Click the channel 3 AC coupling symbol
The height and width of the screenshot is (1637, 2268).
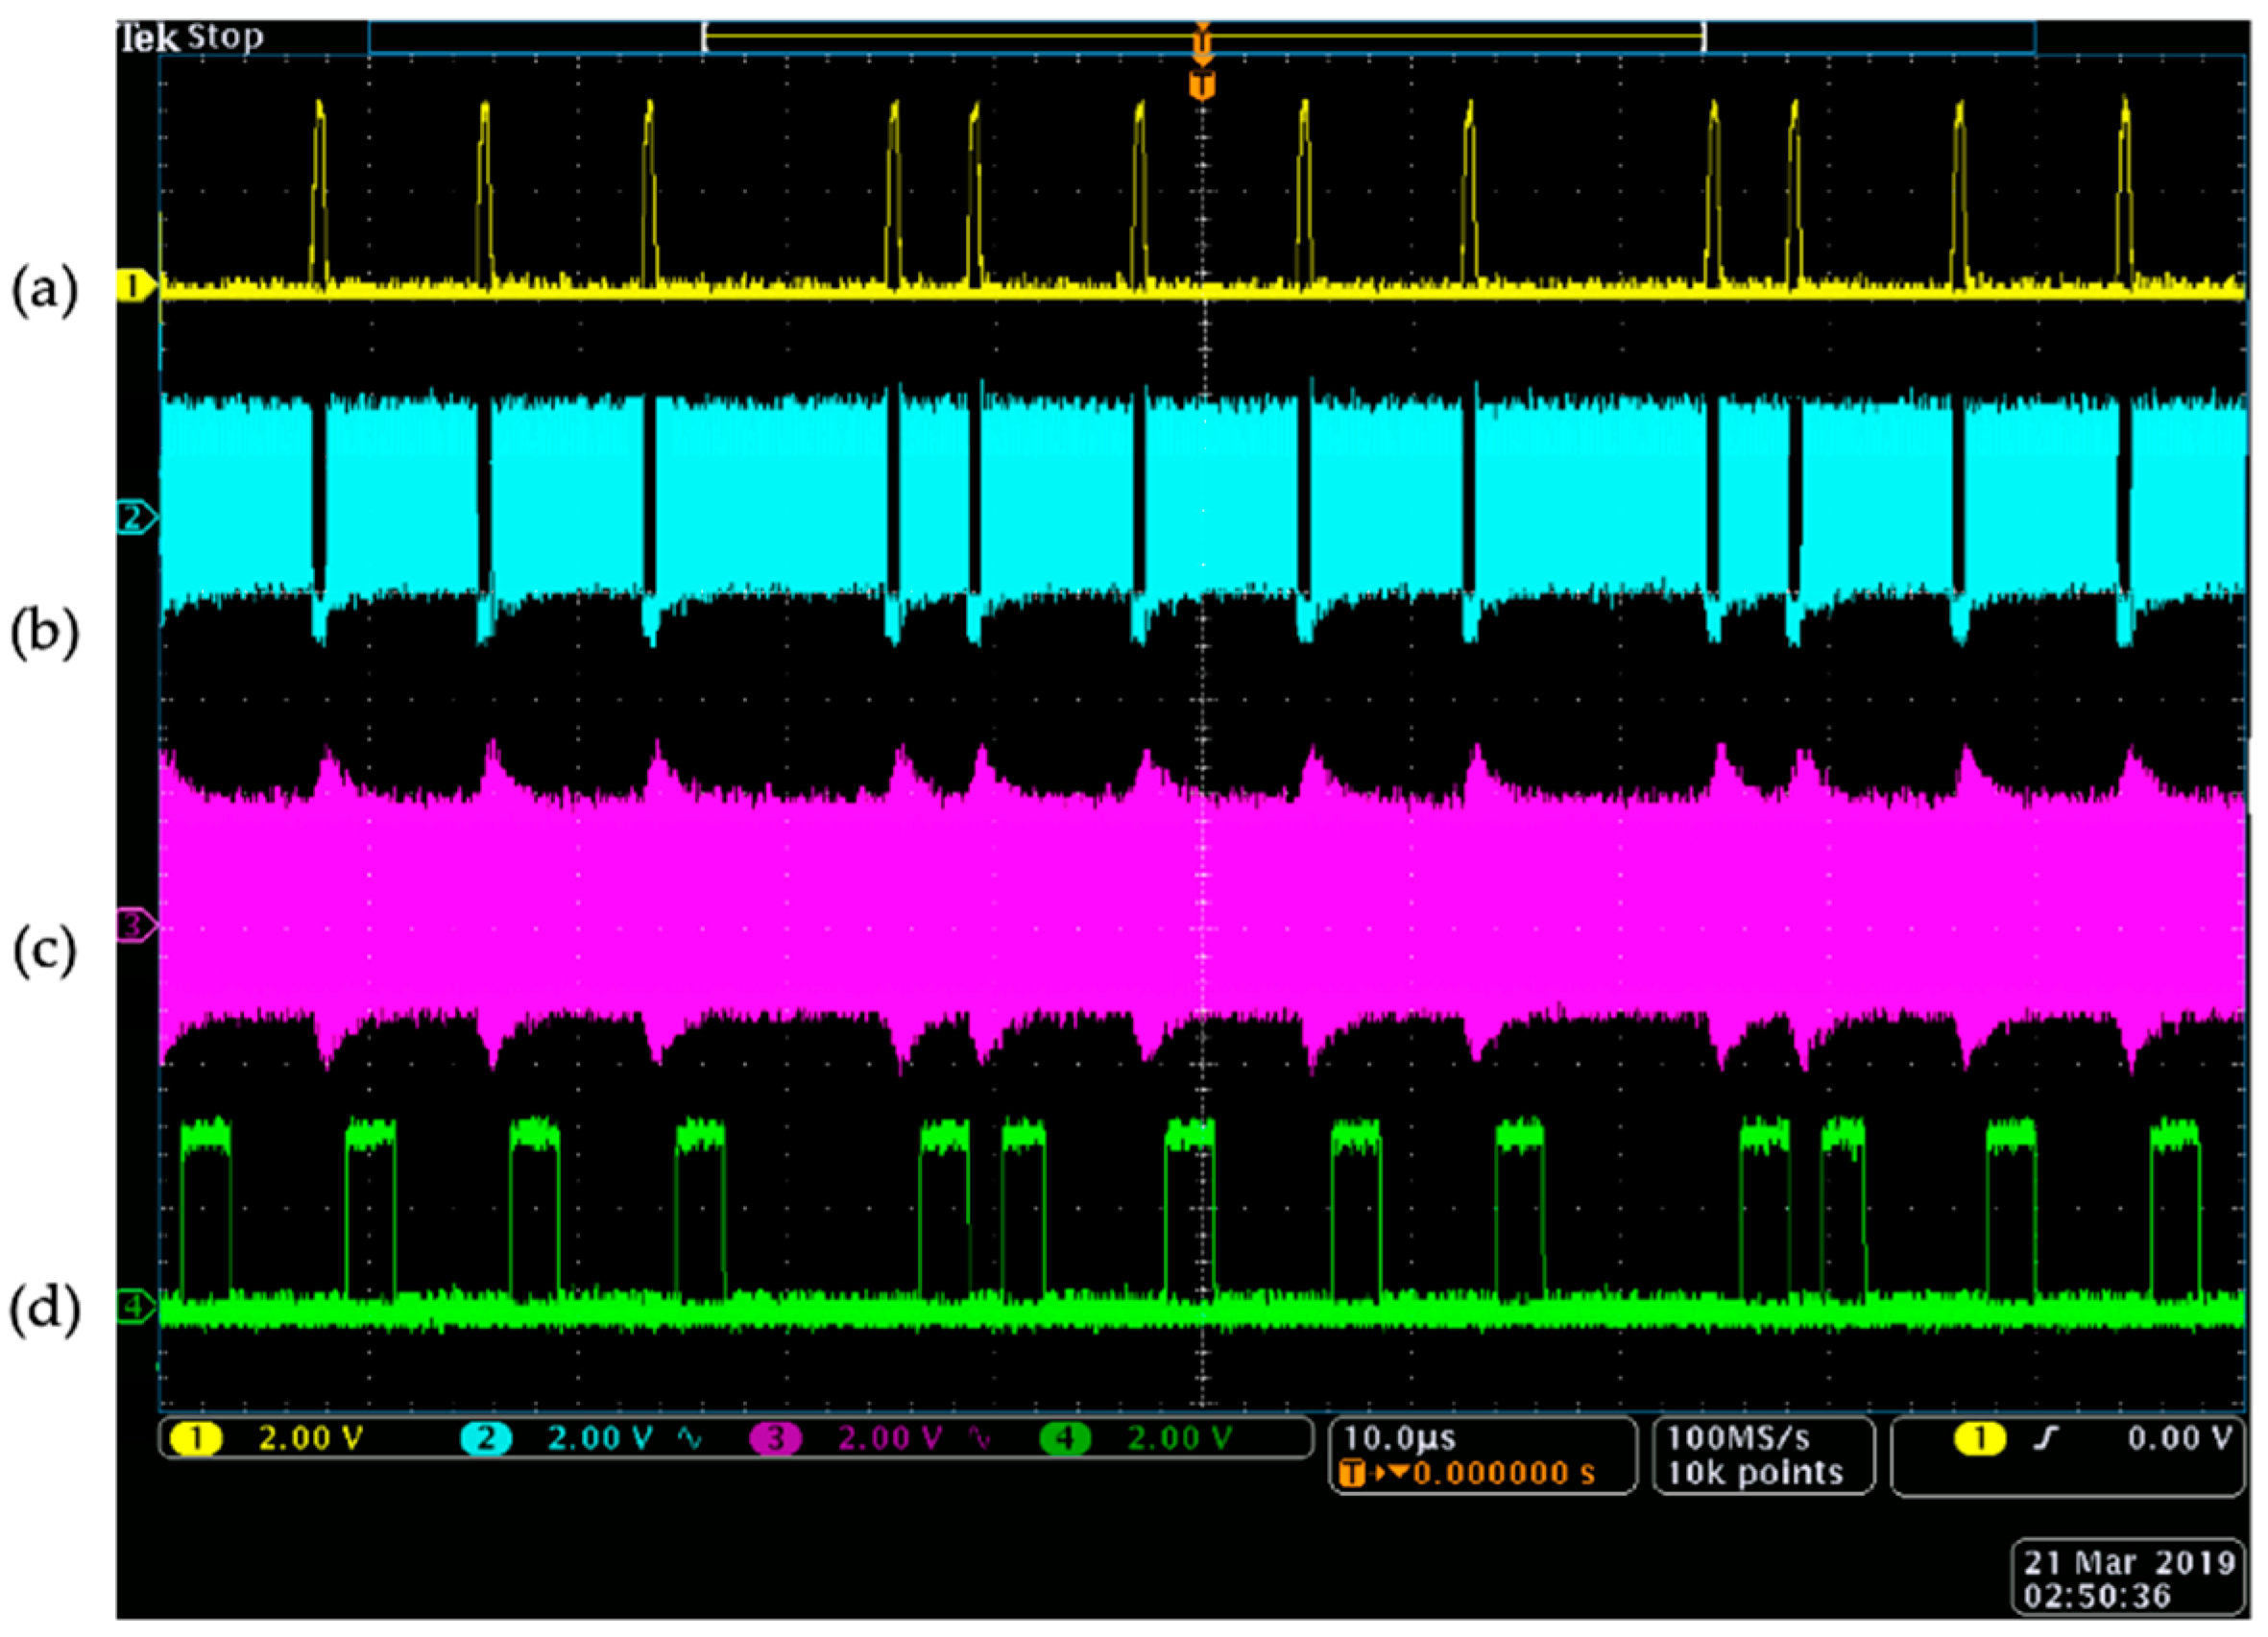coord(980,1438)
